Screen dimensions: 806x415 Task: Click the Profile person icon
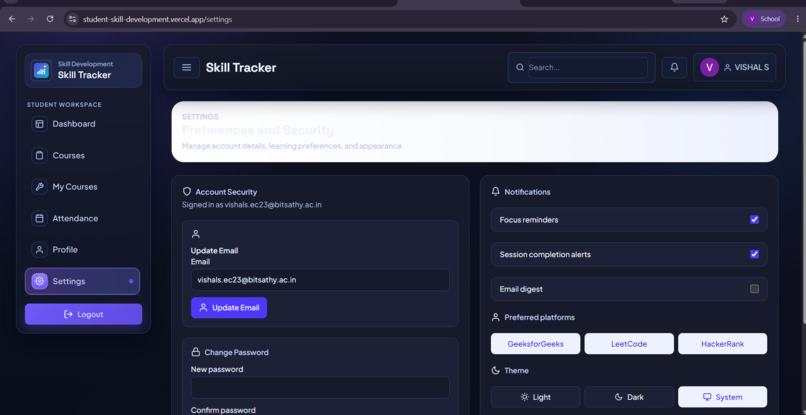click(x=39, y=250)
